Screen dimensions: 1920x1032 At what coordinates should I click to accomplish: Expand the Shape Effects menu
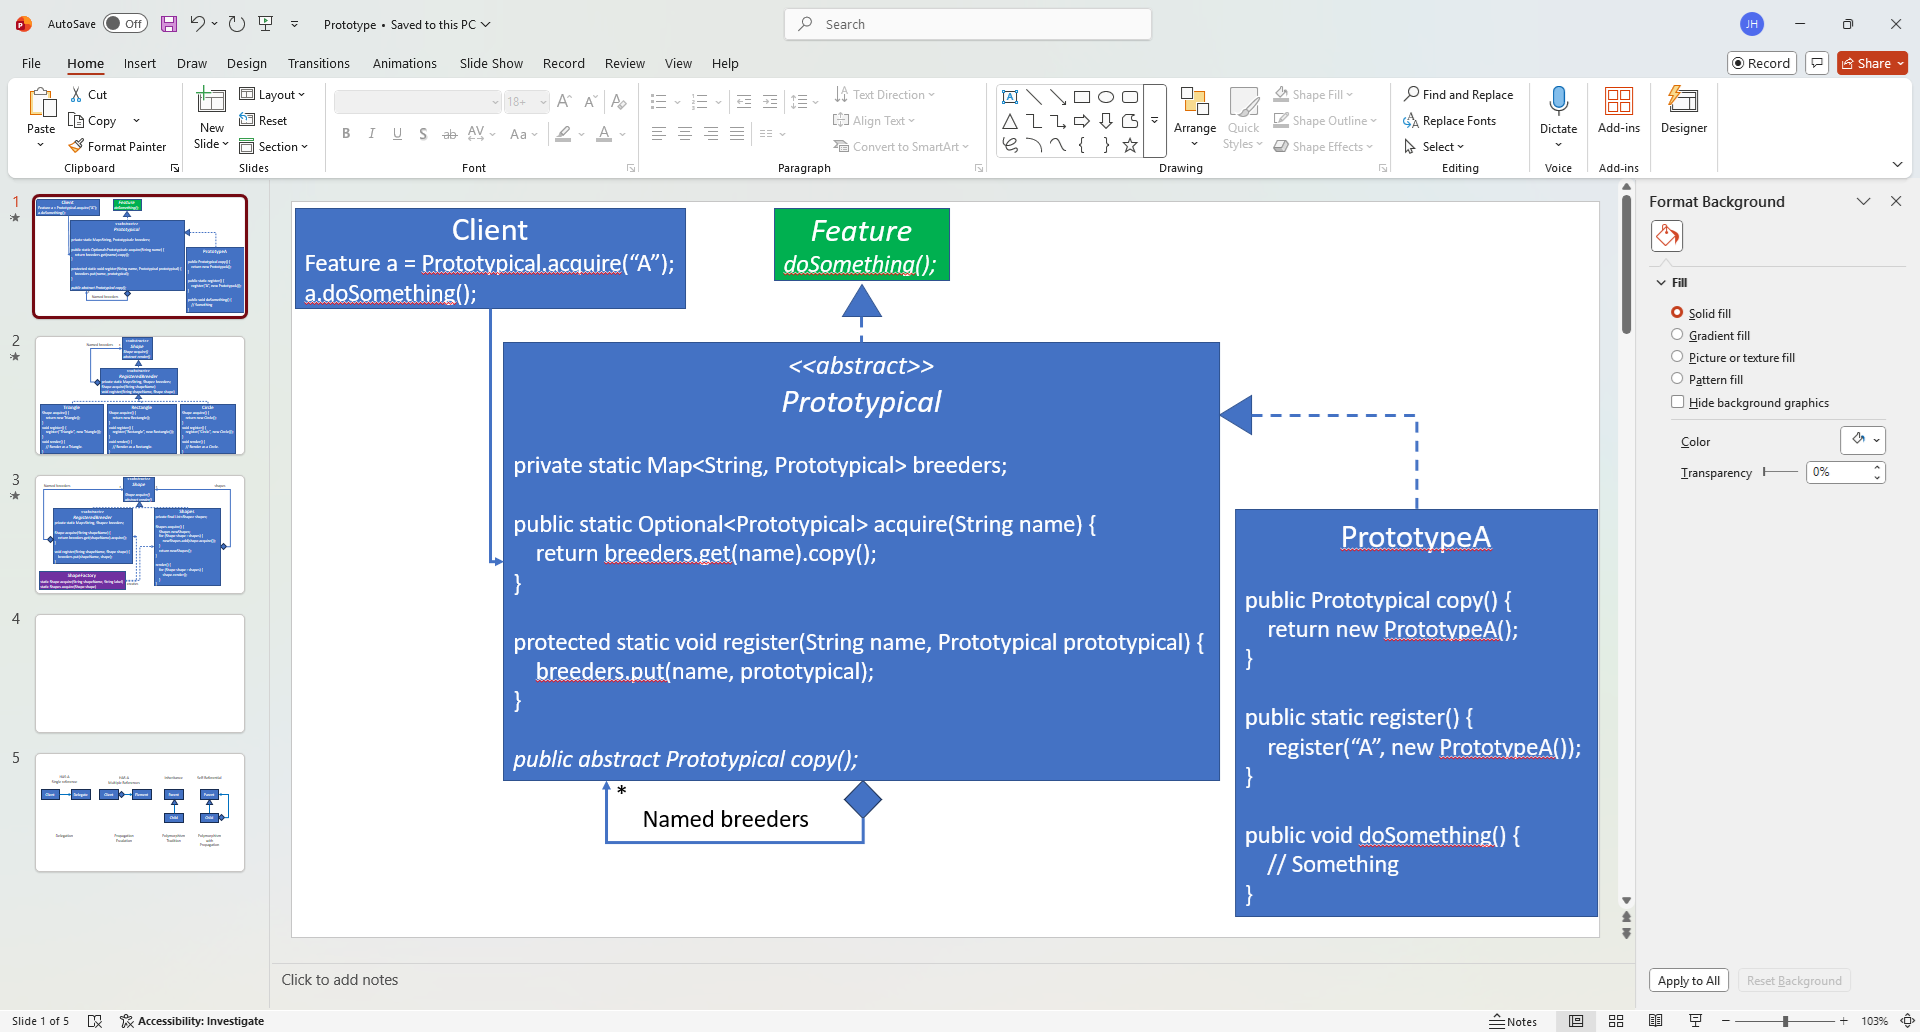pos(1323,146)
